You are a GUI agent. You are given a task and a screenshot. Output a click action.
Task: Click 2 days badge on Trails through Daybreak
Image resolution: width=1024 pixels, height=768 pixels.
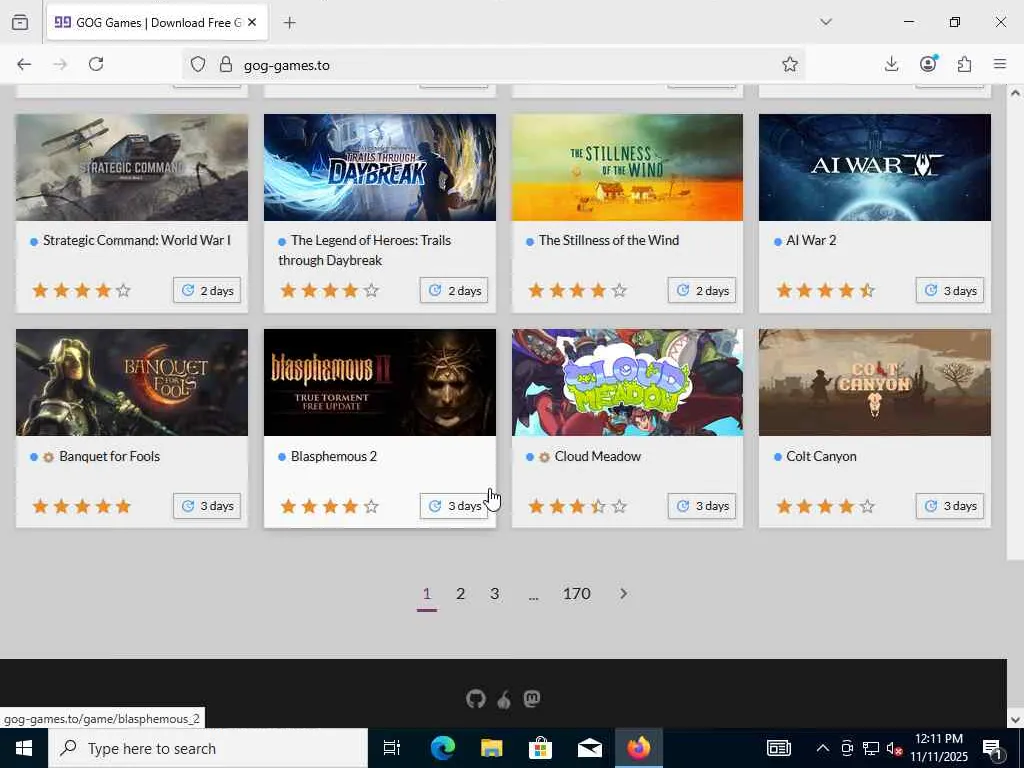pos(455,291)
